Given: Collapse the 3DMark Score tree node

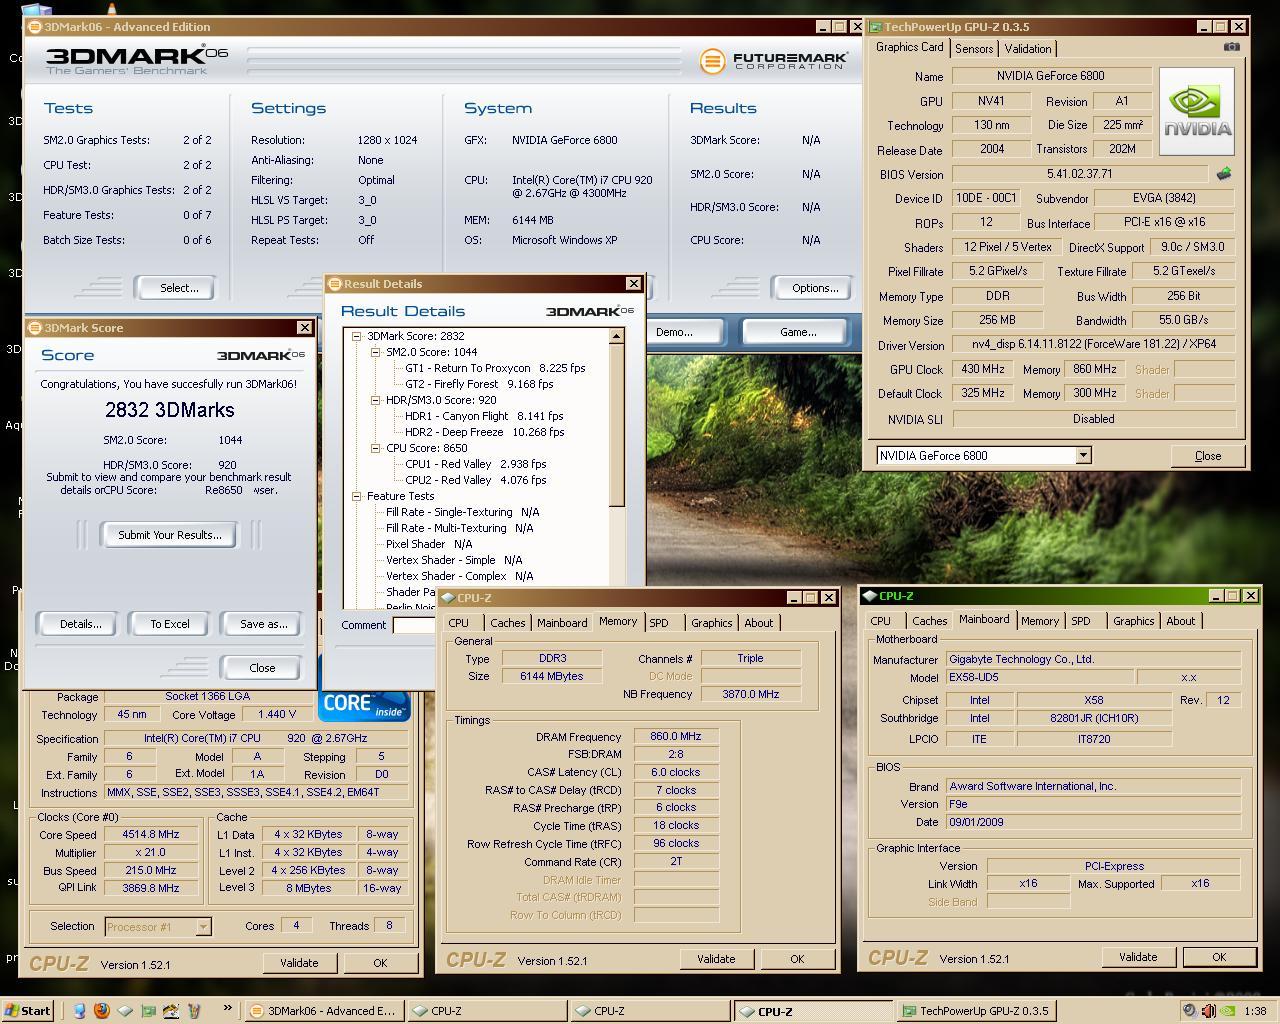Looking at the screenshot, I should (356, 336).
